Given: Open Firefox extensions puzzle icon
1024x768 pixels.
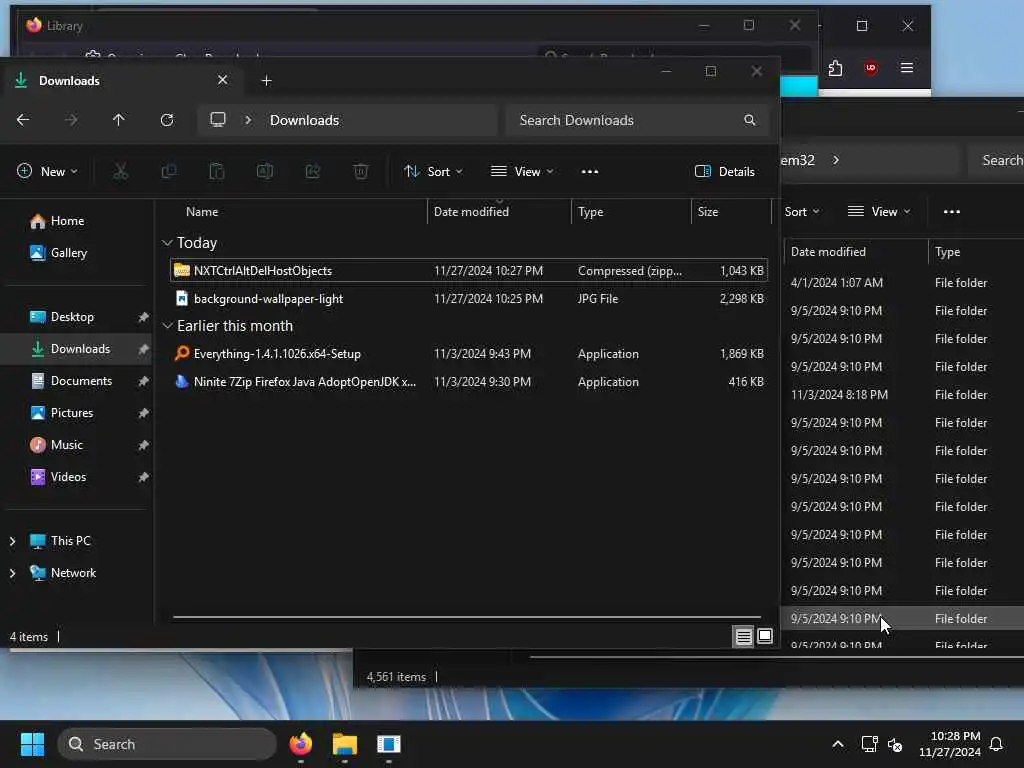Looking at the screenshot, I should click(835, 68).
